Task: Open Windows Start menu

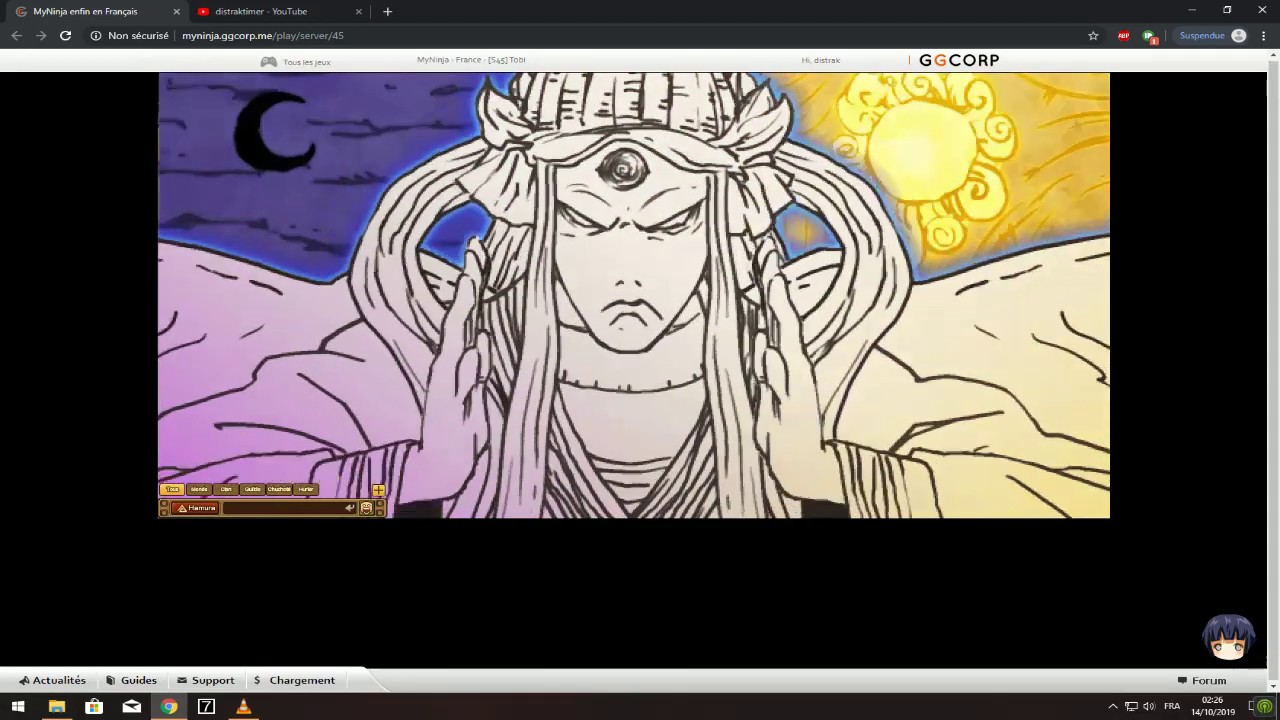Action: click(18, 706)
